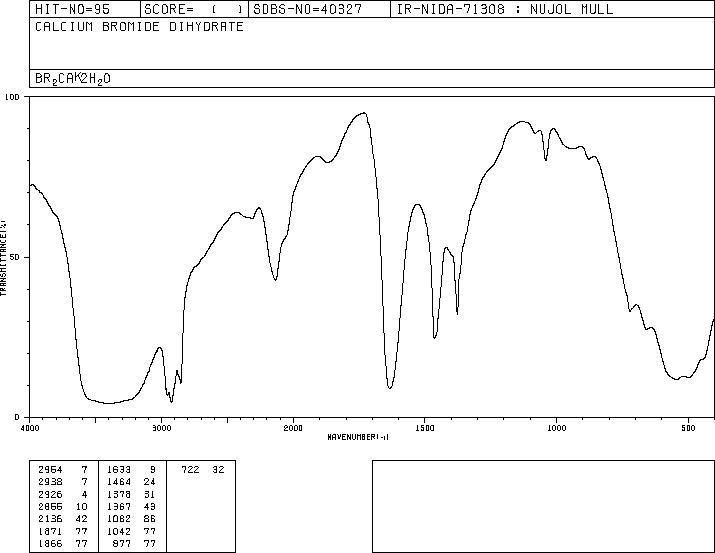715x553 pixels.
Task: Select wavenumber 722 in the peak table
Action: tap(190, 470)
